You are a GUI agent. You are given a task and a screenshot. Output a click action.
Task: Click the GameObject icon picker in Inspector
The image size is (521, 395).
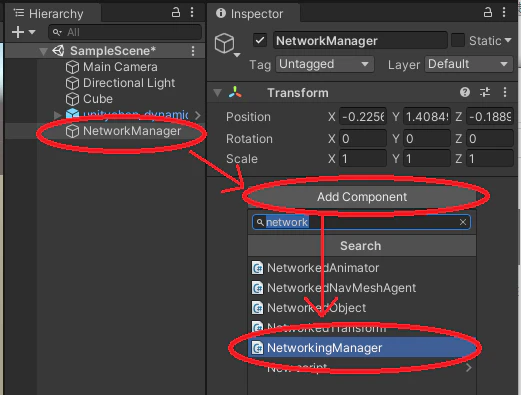click(x=227, y=45)
